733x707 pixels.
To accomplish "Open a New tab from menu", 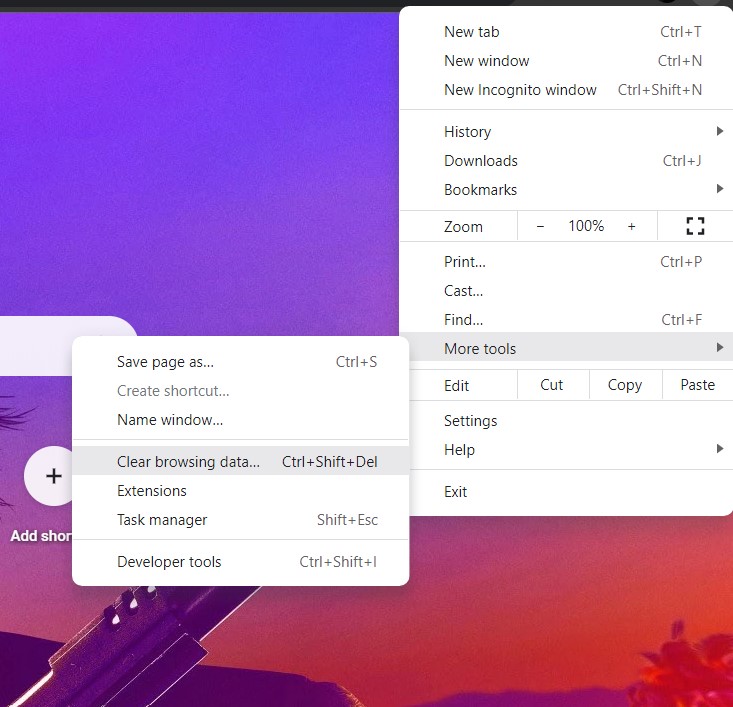I will pyautogui.click(x=567, y=32).
